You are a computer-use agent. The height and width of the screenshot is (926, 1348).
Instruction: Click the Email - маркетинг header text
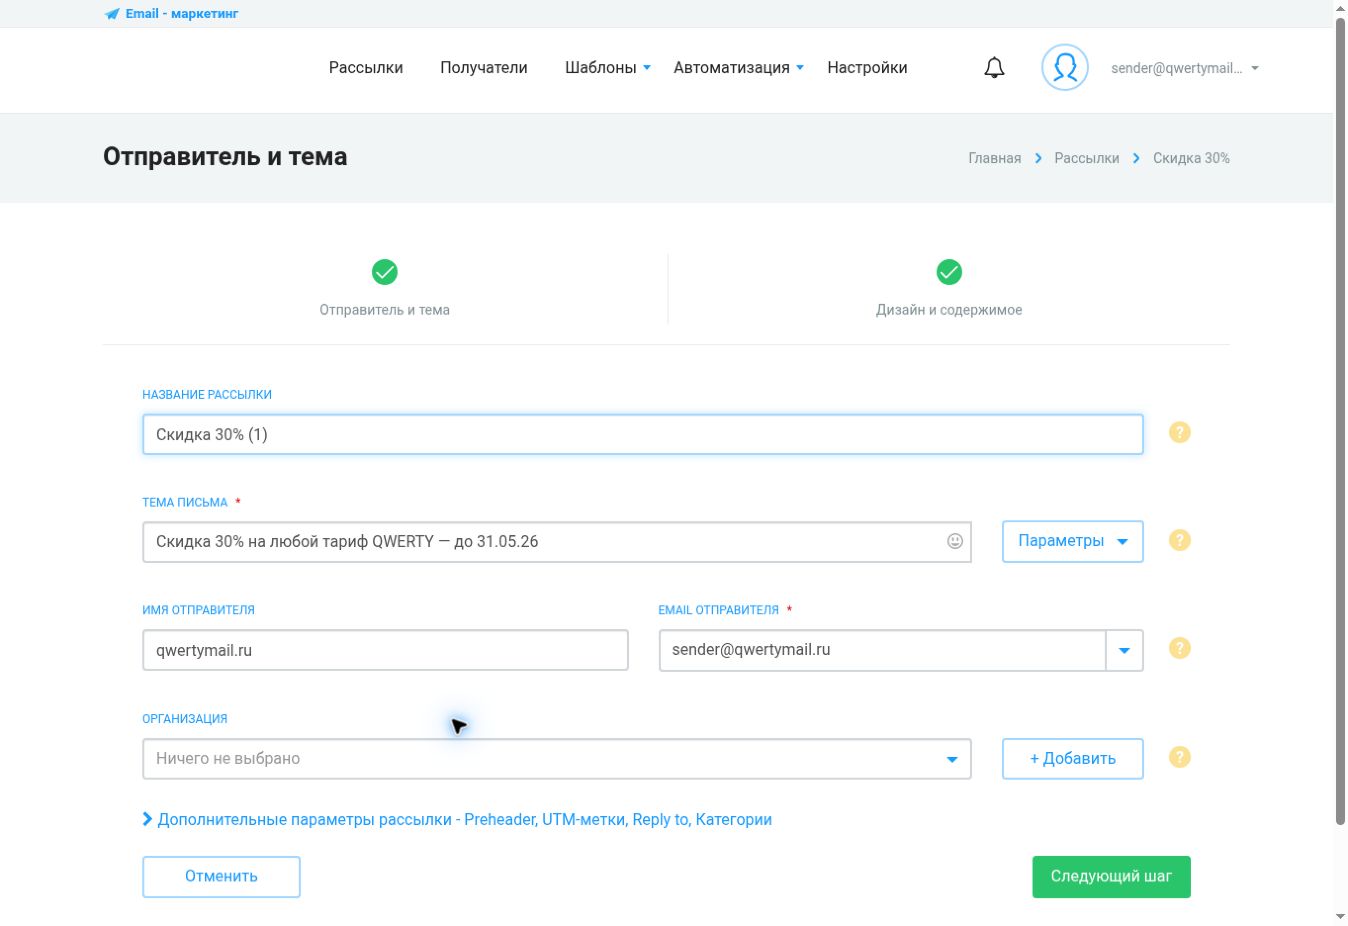pyautogui.click(x=182, y=14)
